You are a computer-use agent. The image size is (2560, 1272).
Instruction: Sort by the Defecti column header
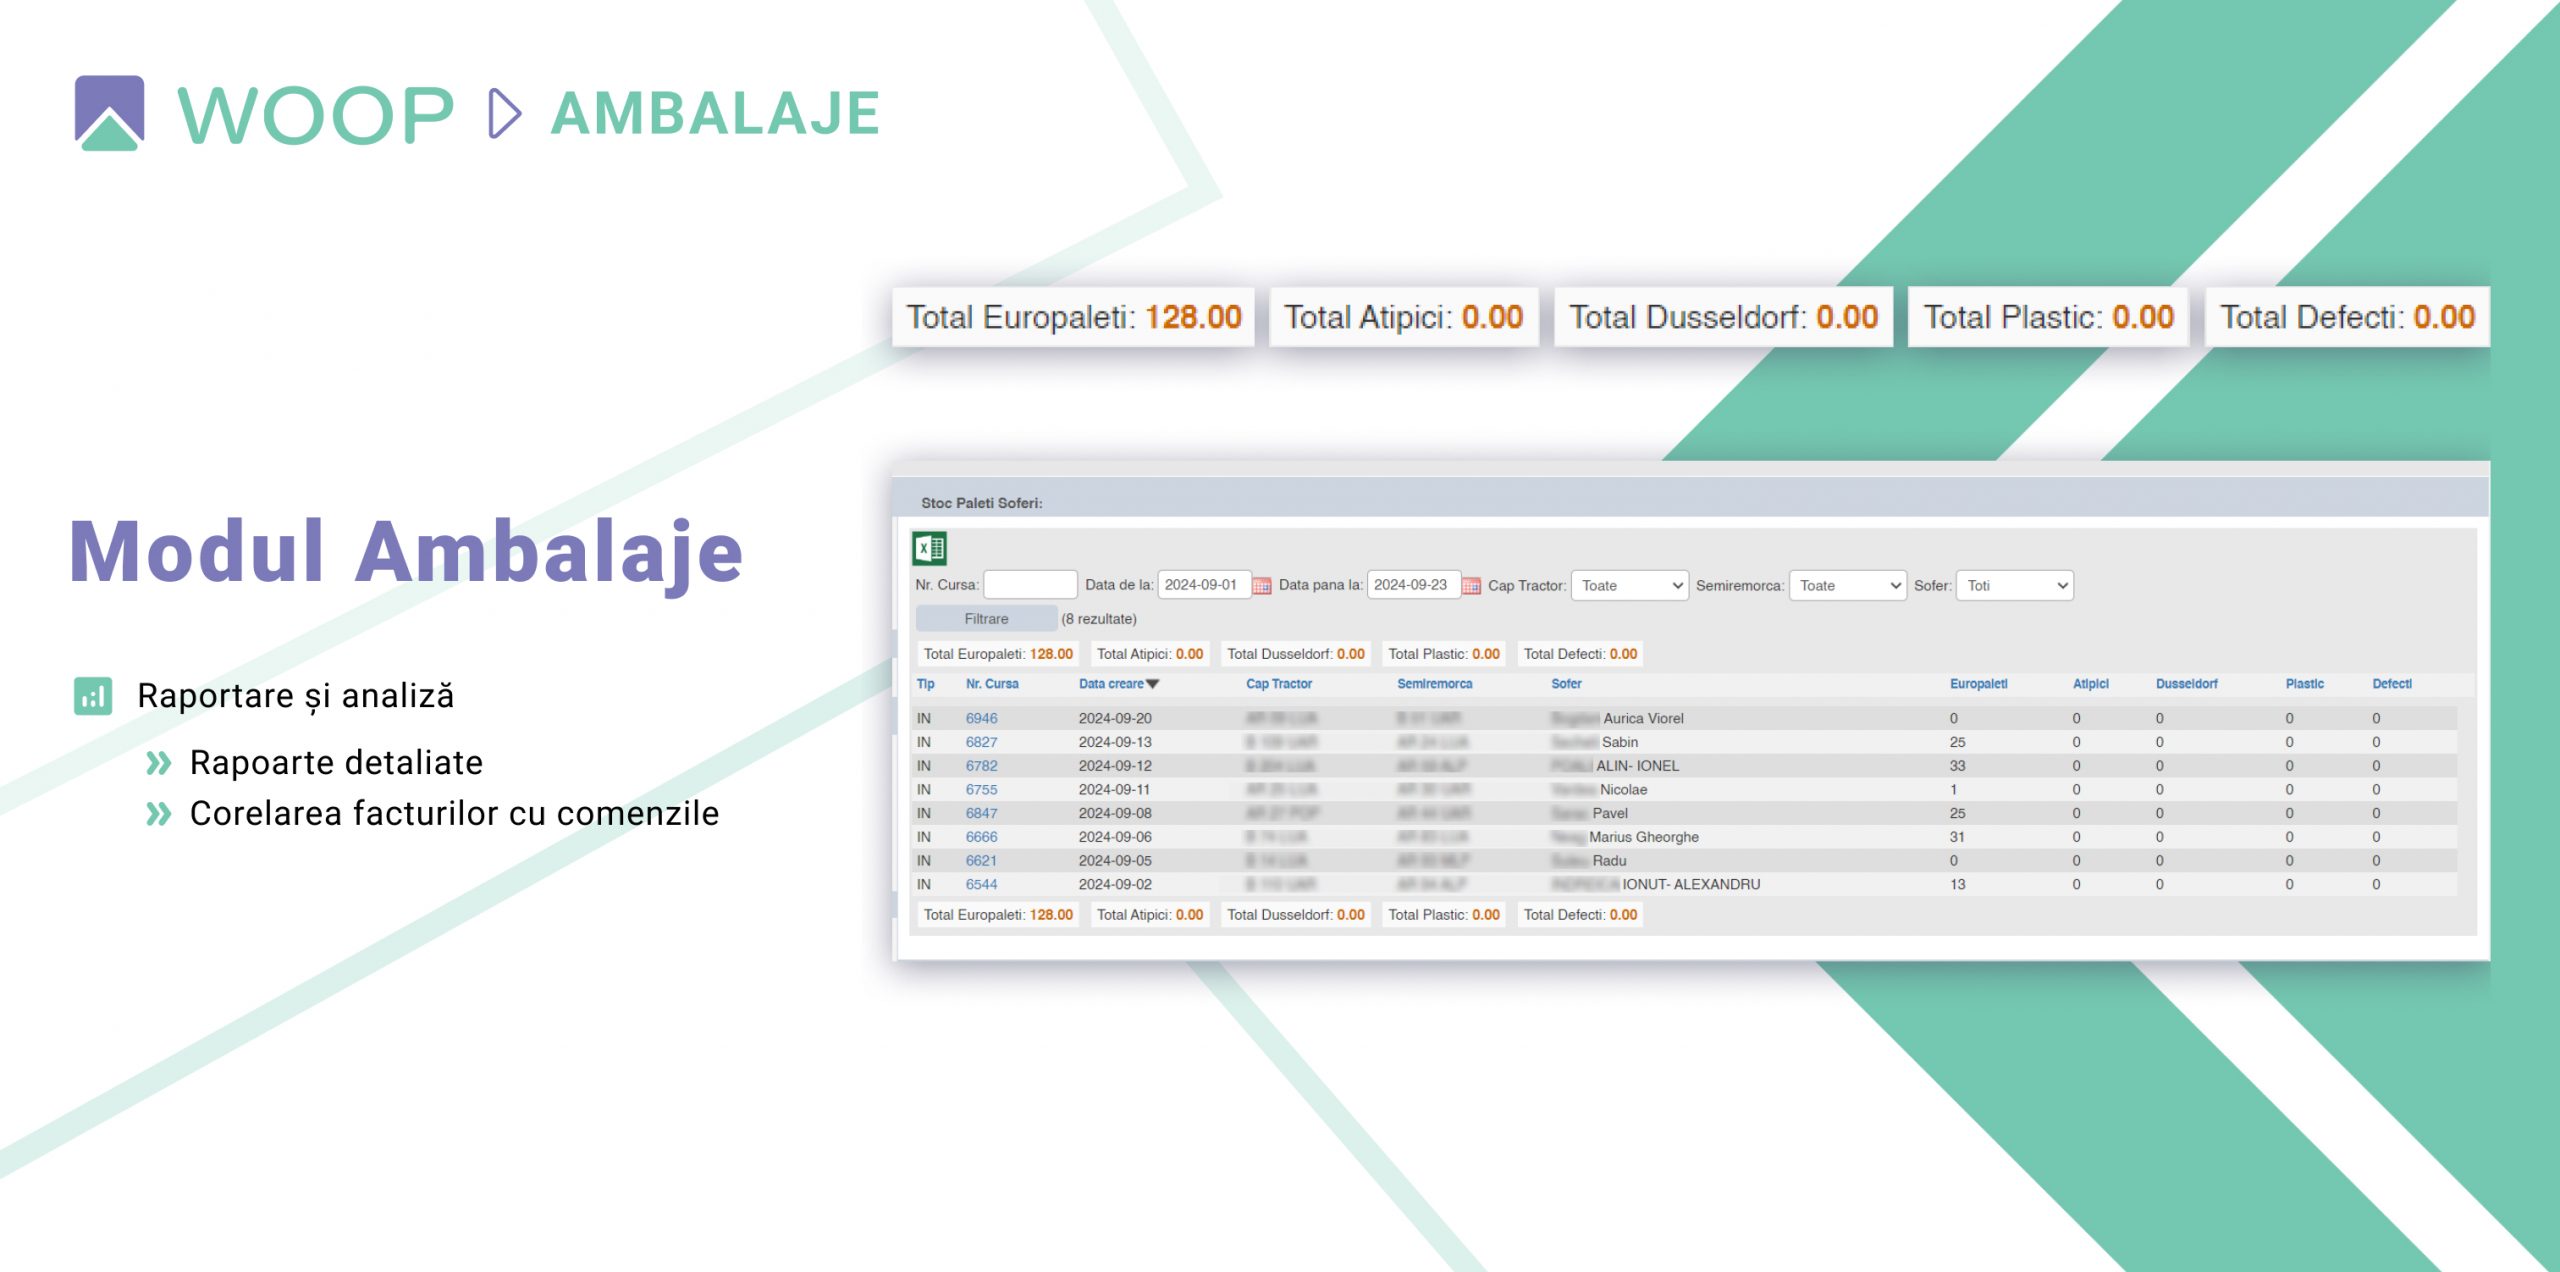[x=2392, y=684]
